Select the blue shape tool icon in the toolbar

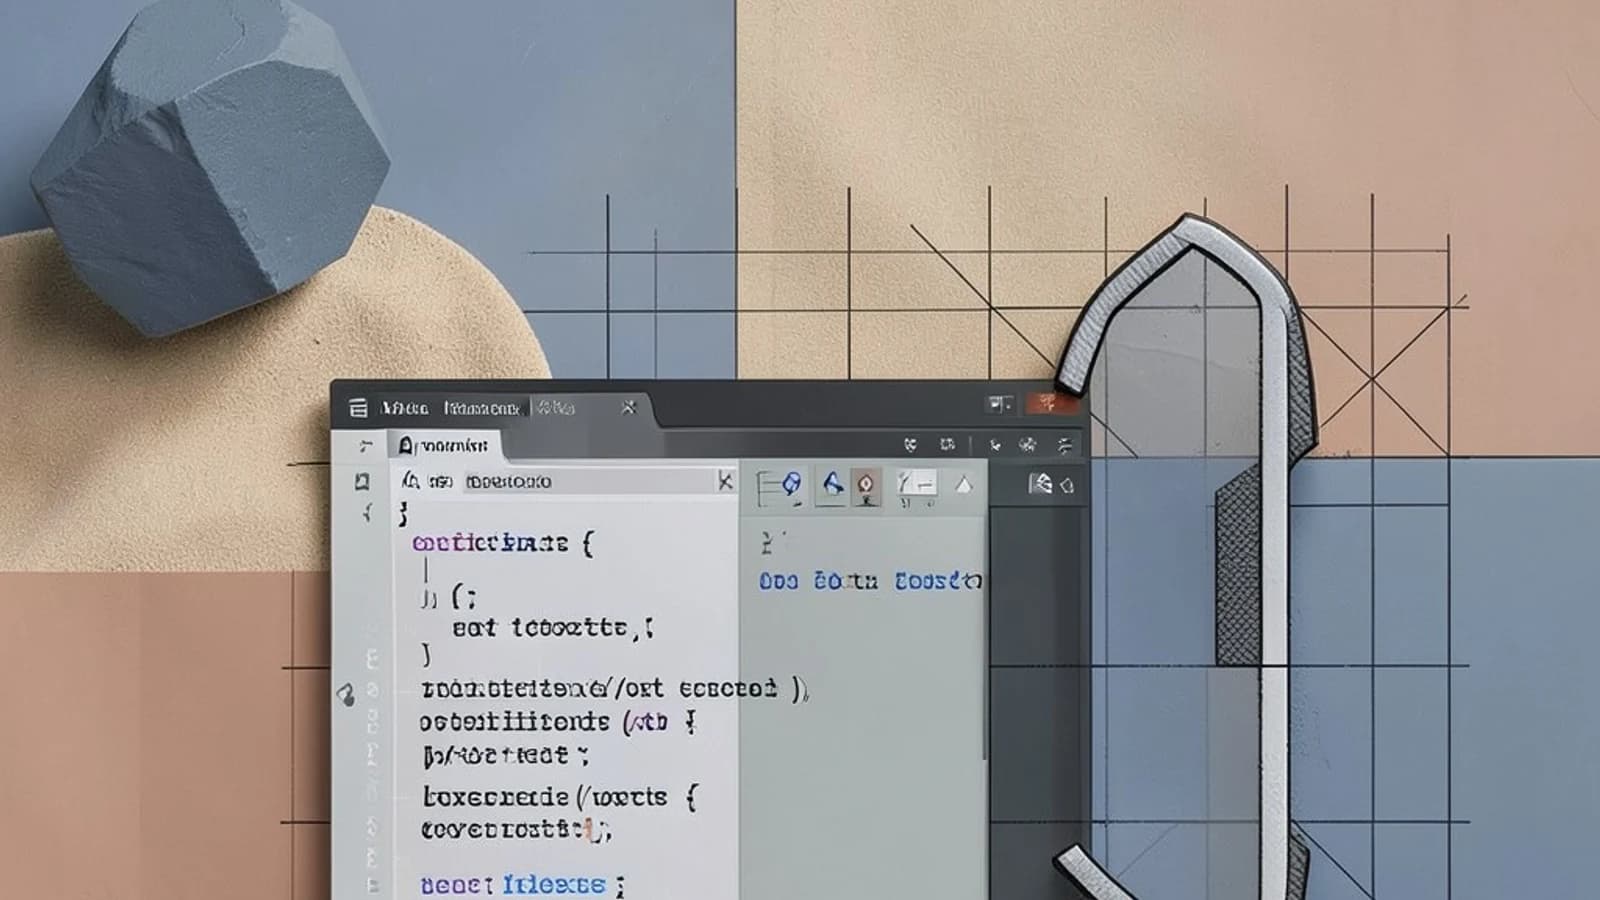(832, 485)
